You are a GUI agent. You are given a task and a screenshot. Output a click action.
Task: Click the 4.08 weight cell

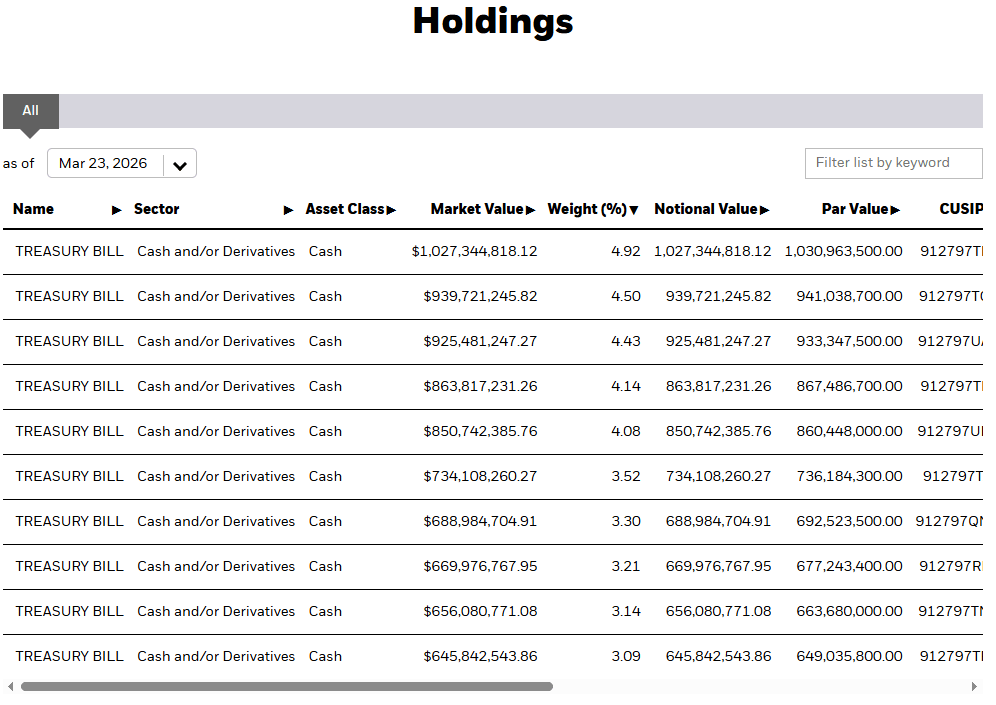[626, 432]
